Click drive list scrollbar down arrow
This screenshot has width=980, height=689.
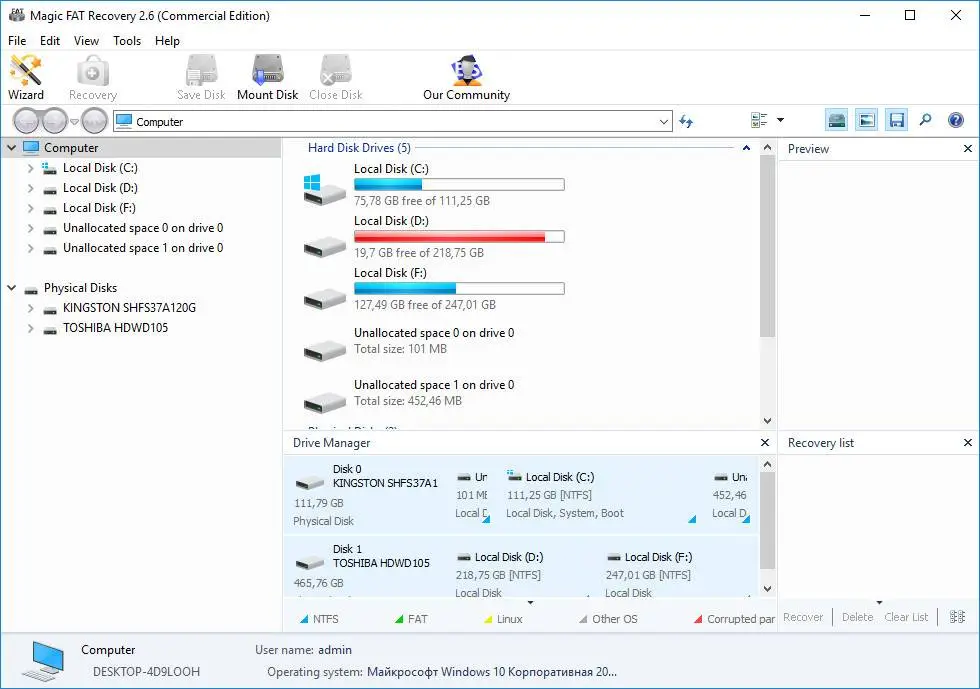tap(768, 421)
